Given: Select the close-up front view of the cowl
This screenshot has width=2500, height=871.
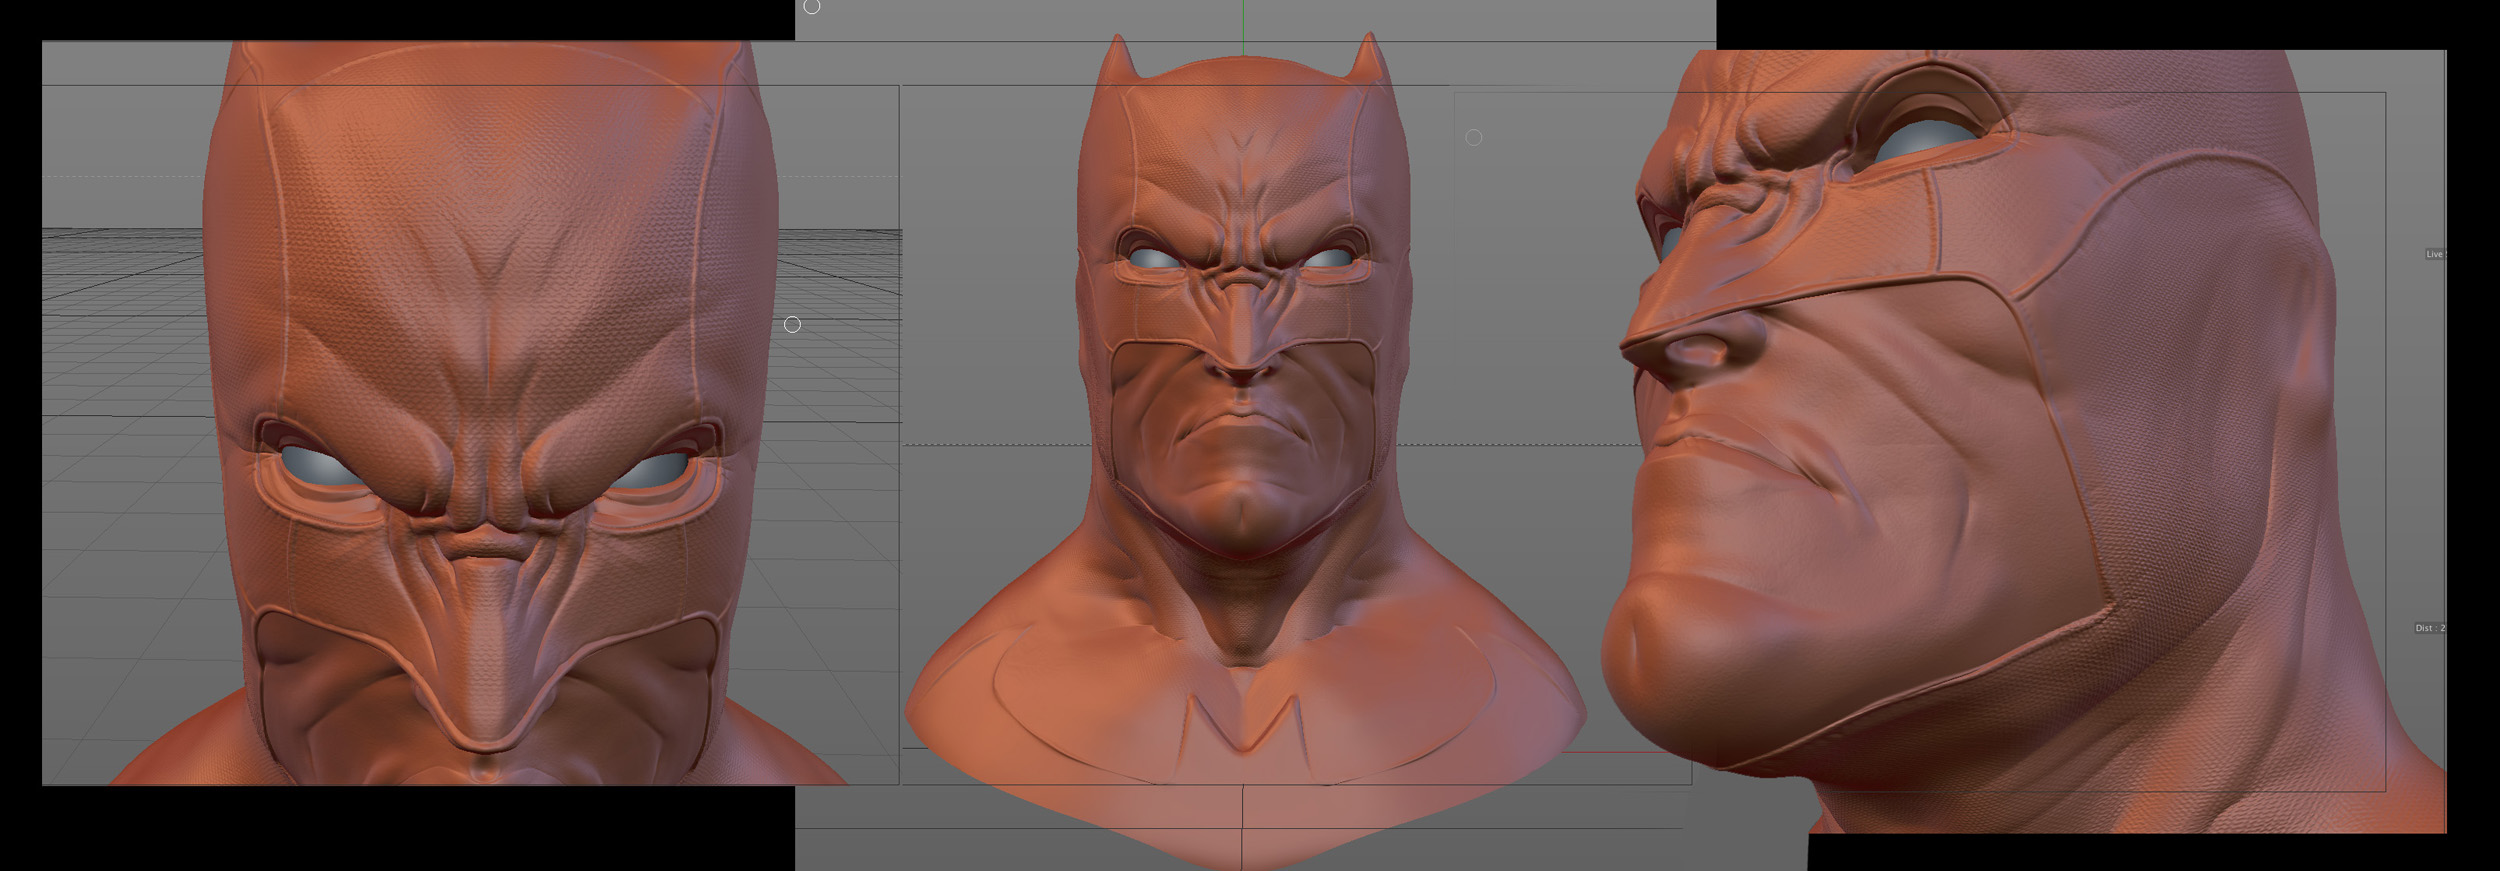Looking at the screenshot, I should (470, 413).
